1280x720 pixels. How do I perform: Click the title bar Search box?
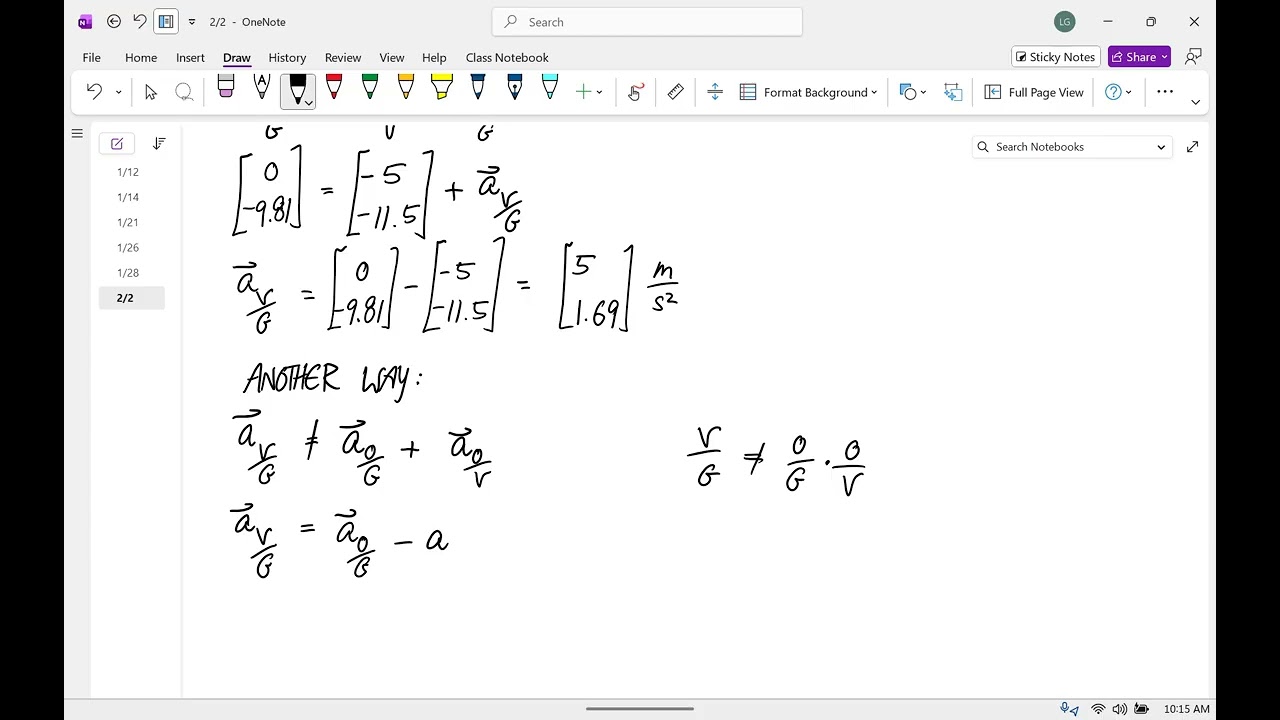point(647,21)
